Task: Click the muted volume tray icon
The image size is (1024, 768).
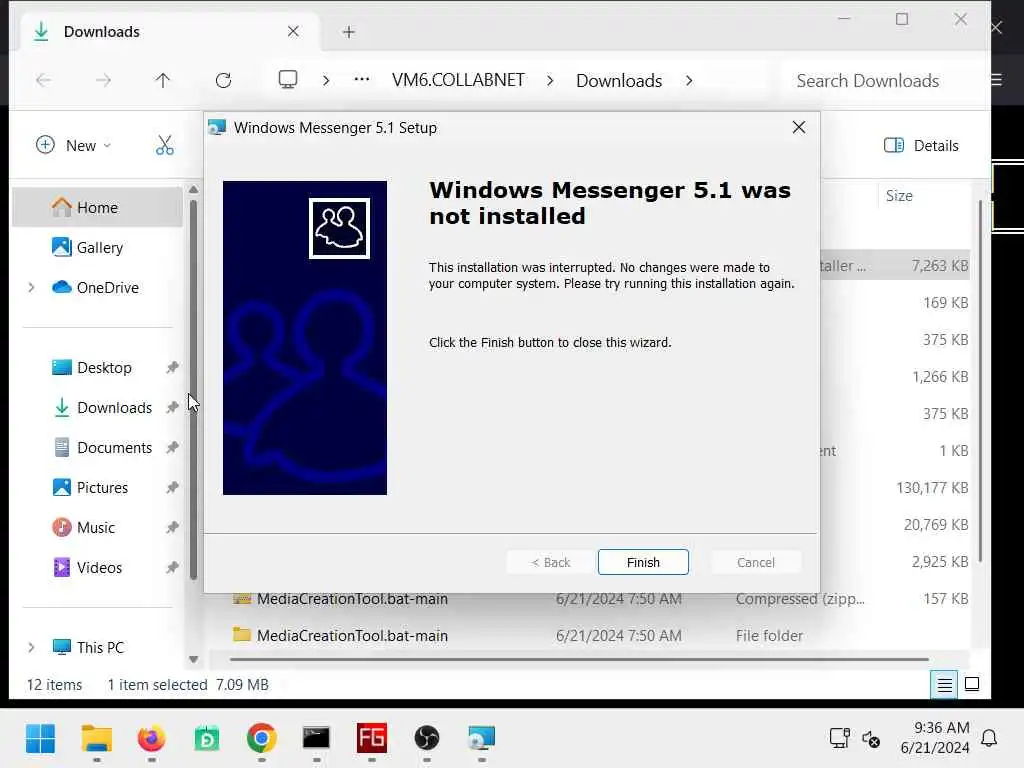Action: [x=870, y=739]
